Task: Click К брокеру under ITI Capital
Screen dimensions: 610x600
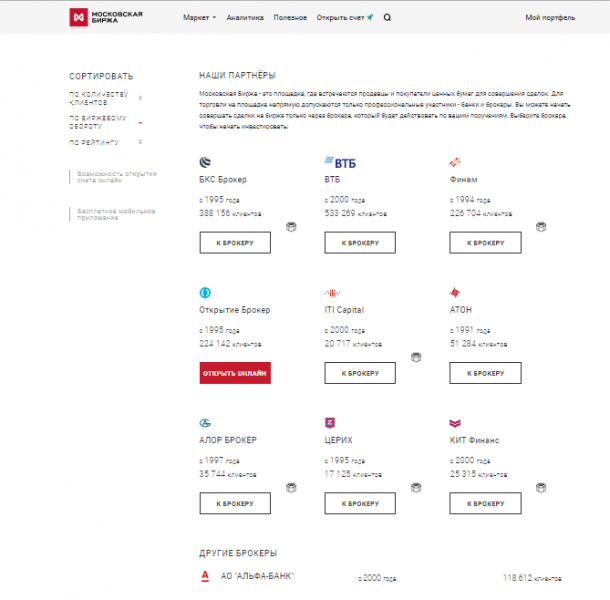Action: click(360, 373)
